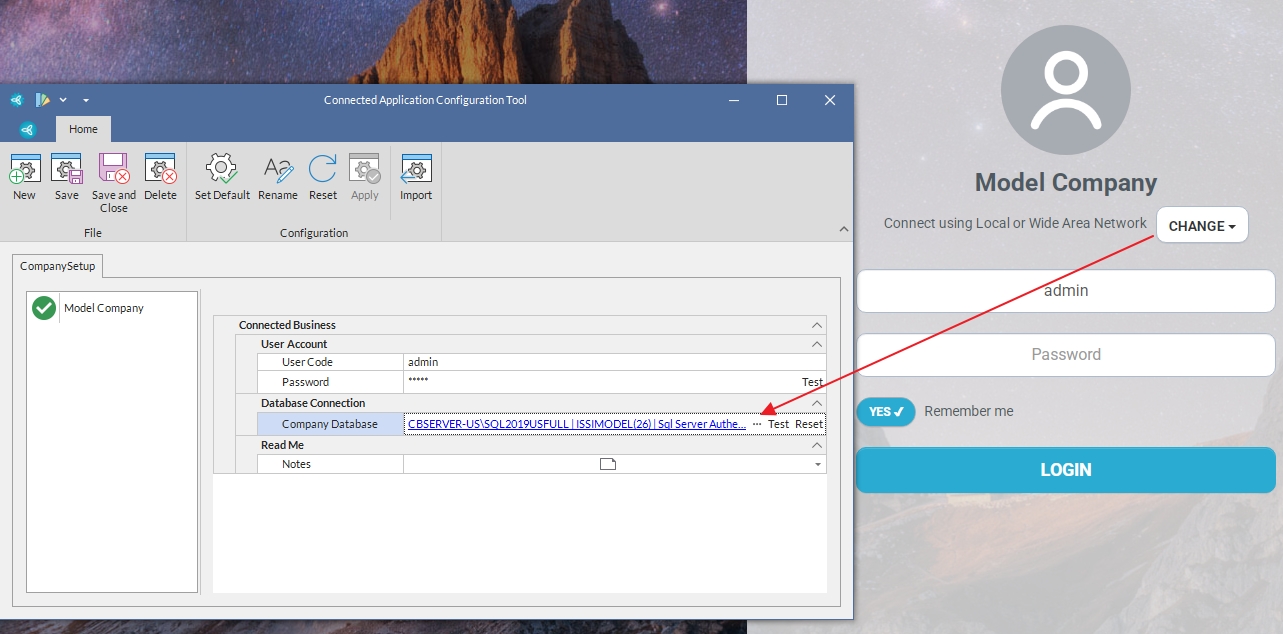
Task: Click the Delete configuration icon
Action: (x=160, y=169)
